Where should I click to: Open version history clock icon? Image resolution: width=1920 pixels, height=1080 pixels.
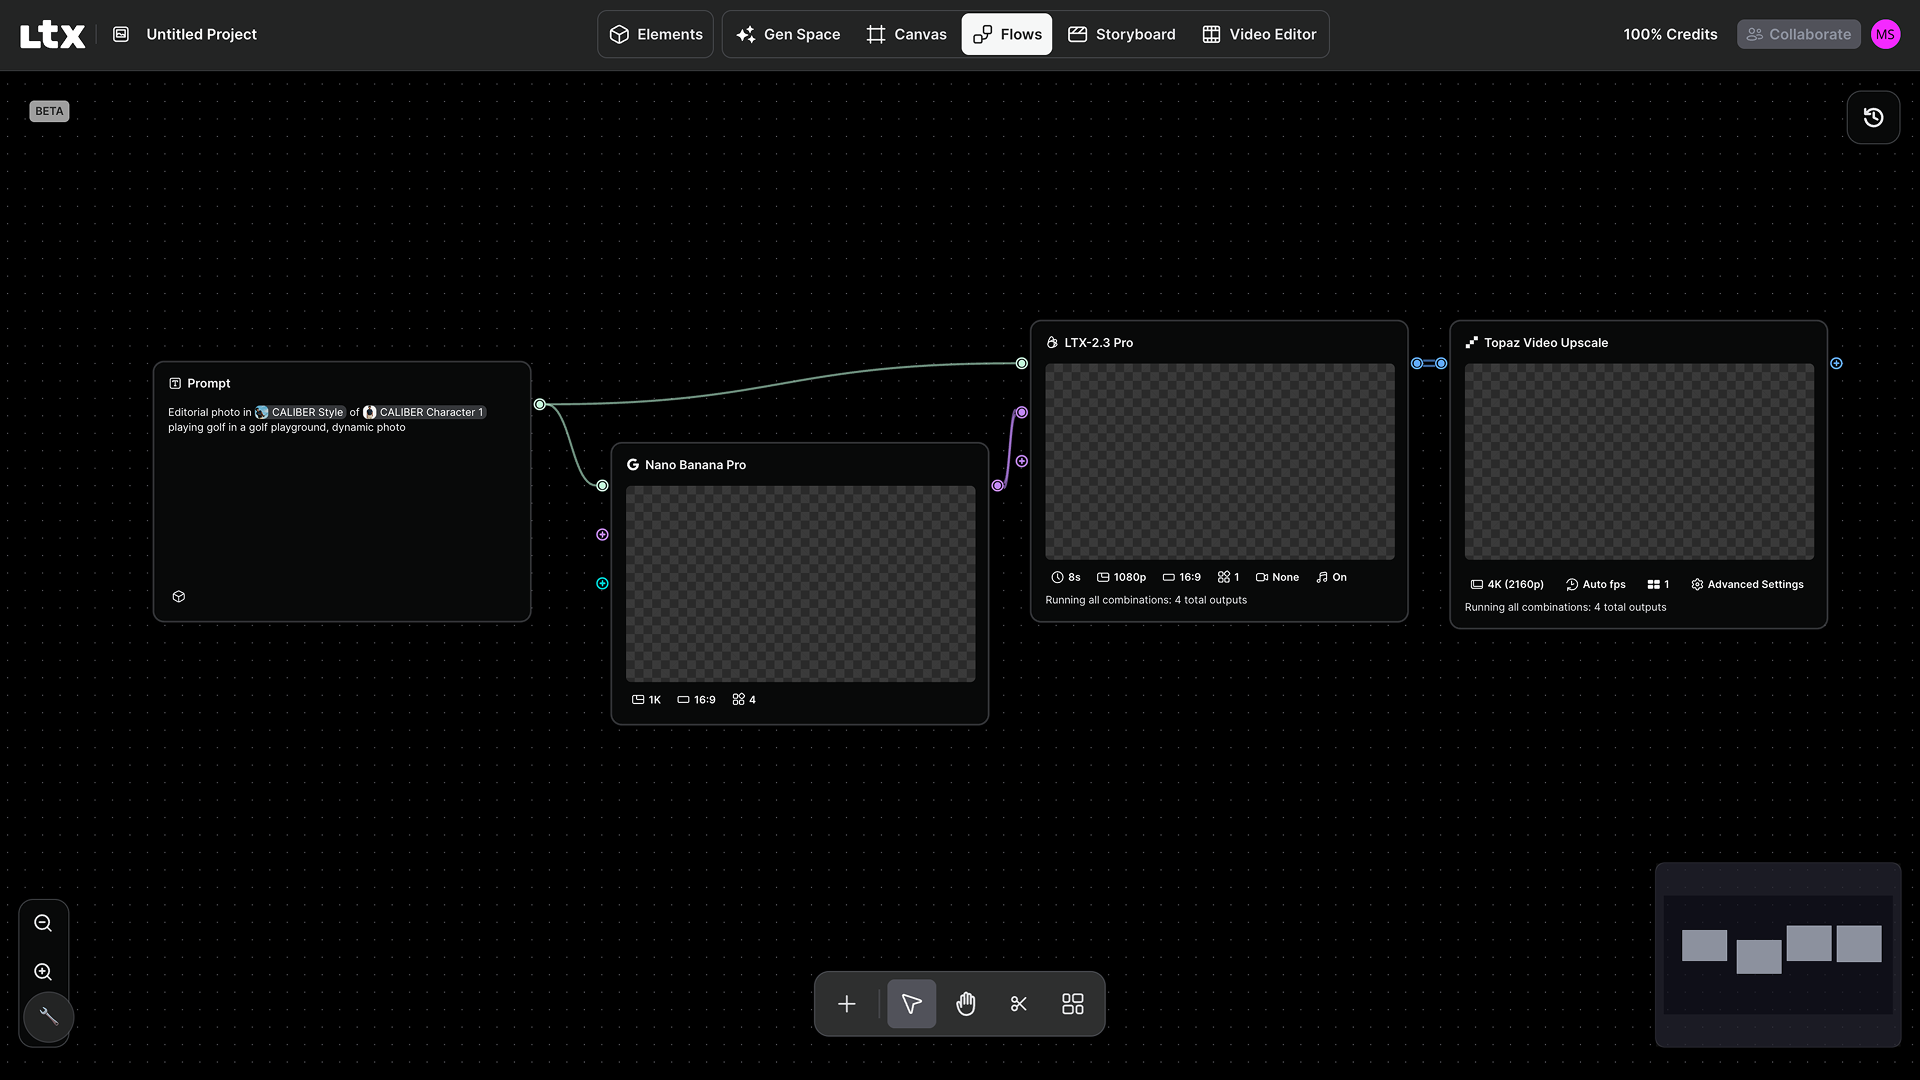pos(1873,117)
